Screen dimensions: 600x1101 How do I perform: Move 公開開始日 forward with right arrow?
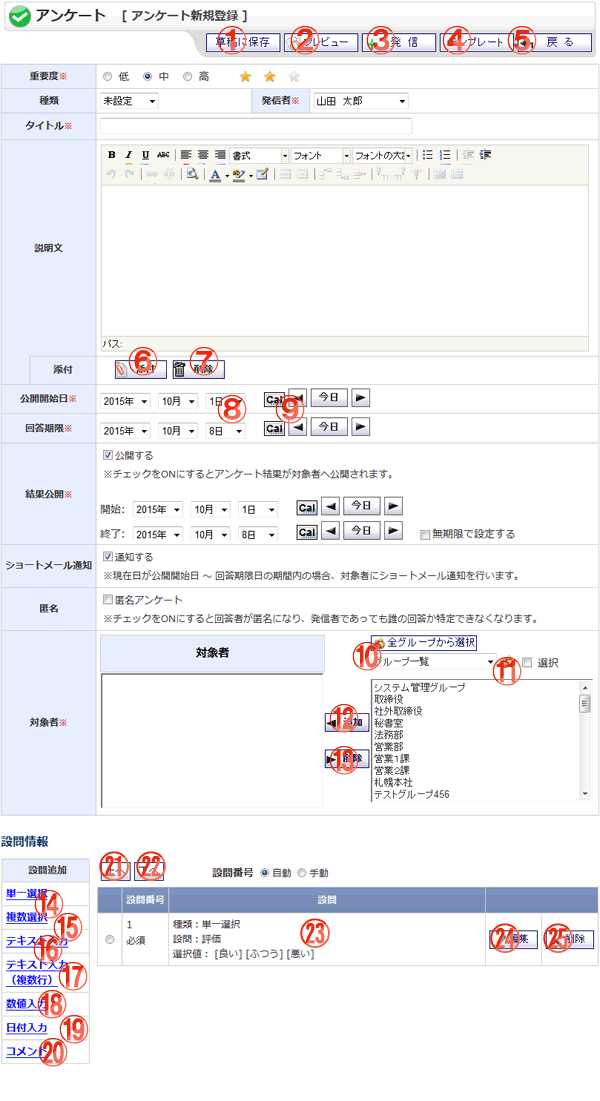pos(361,398)
